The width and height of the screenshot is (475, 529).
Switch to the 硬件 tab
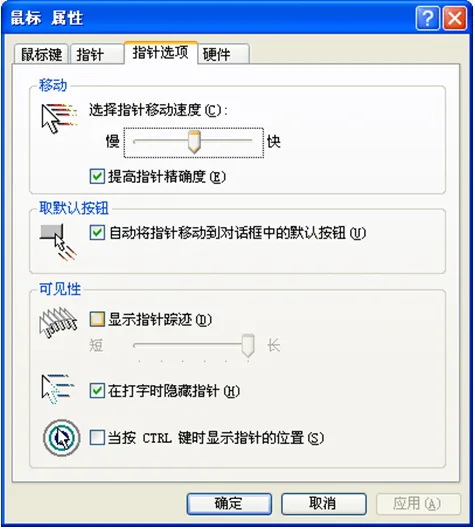pos(224,54)
